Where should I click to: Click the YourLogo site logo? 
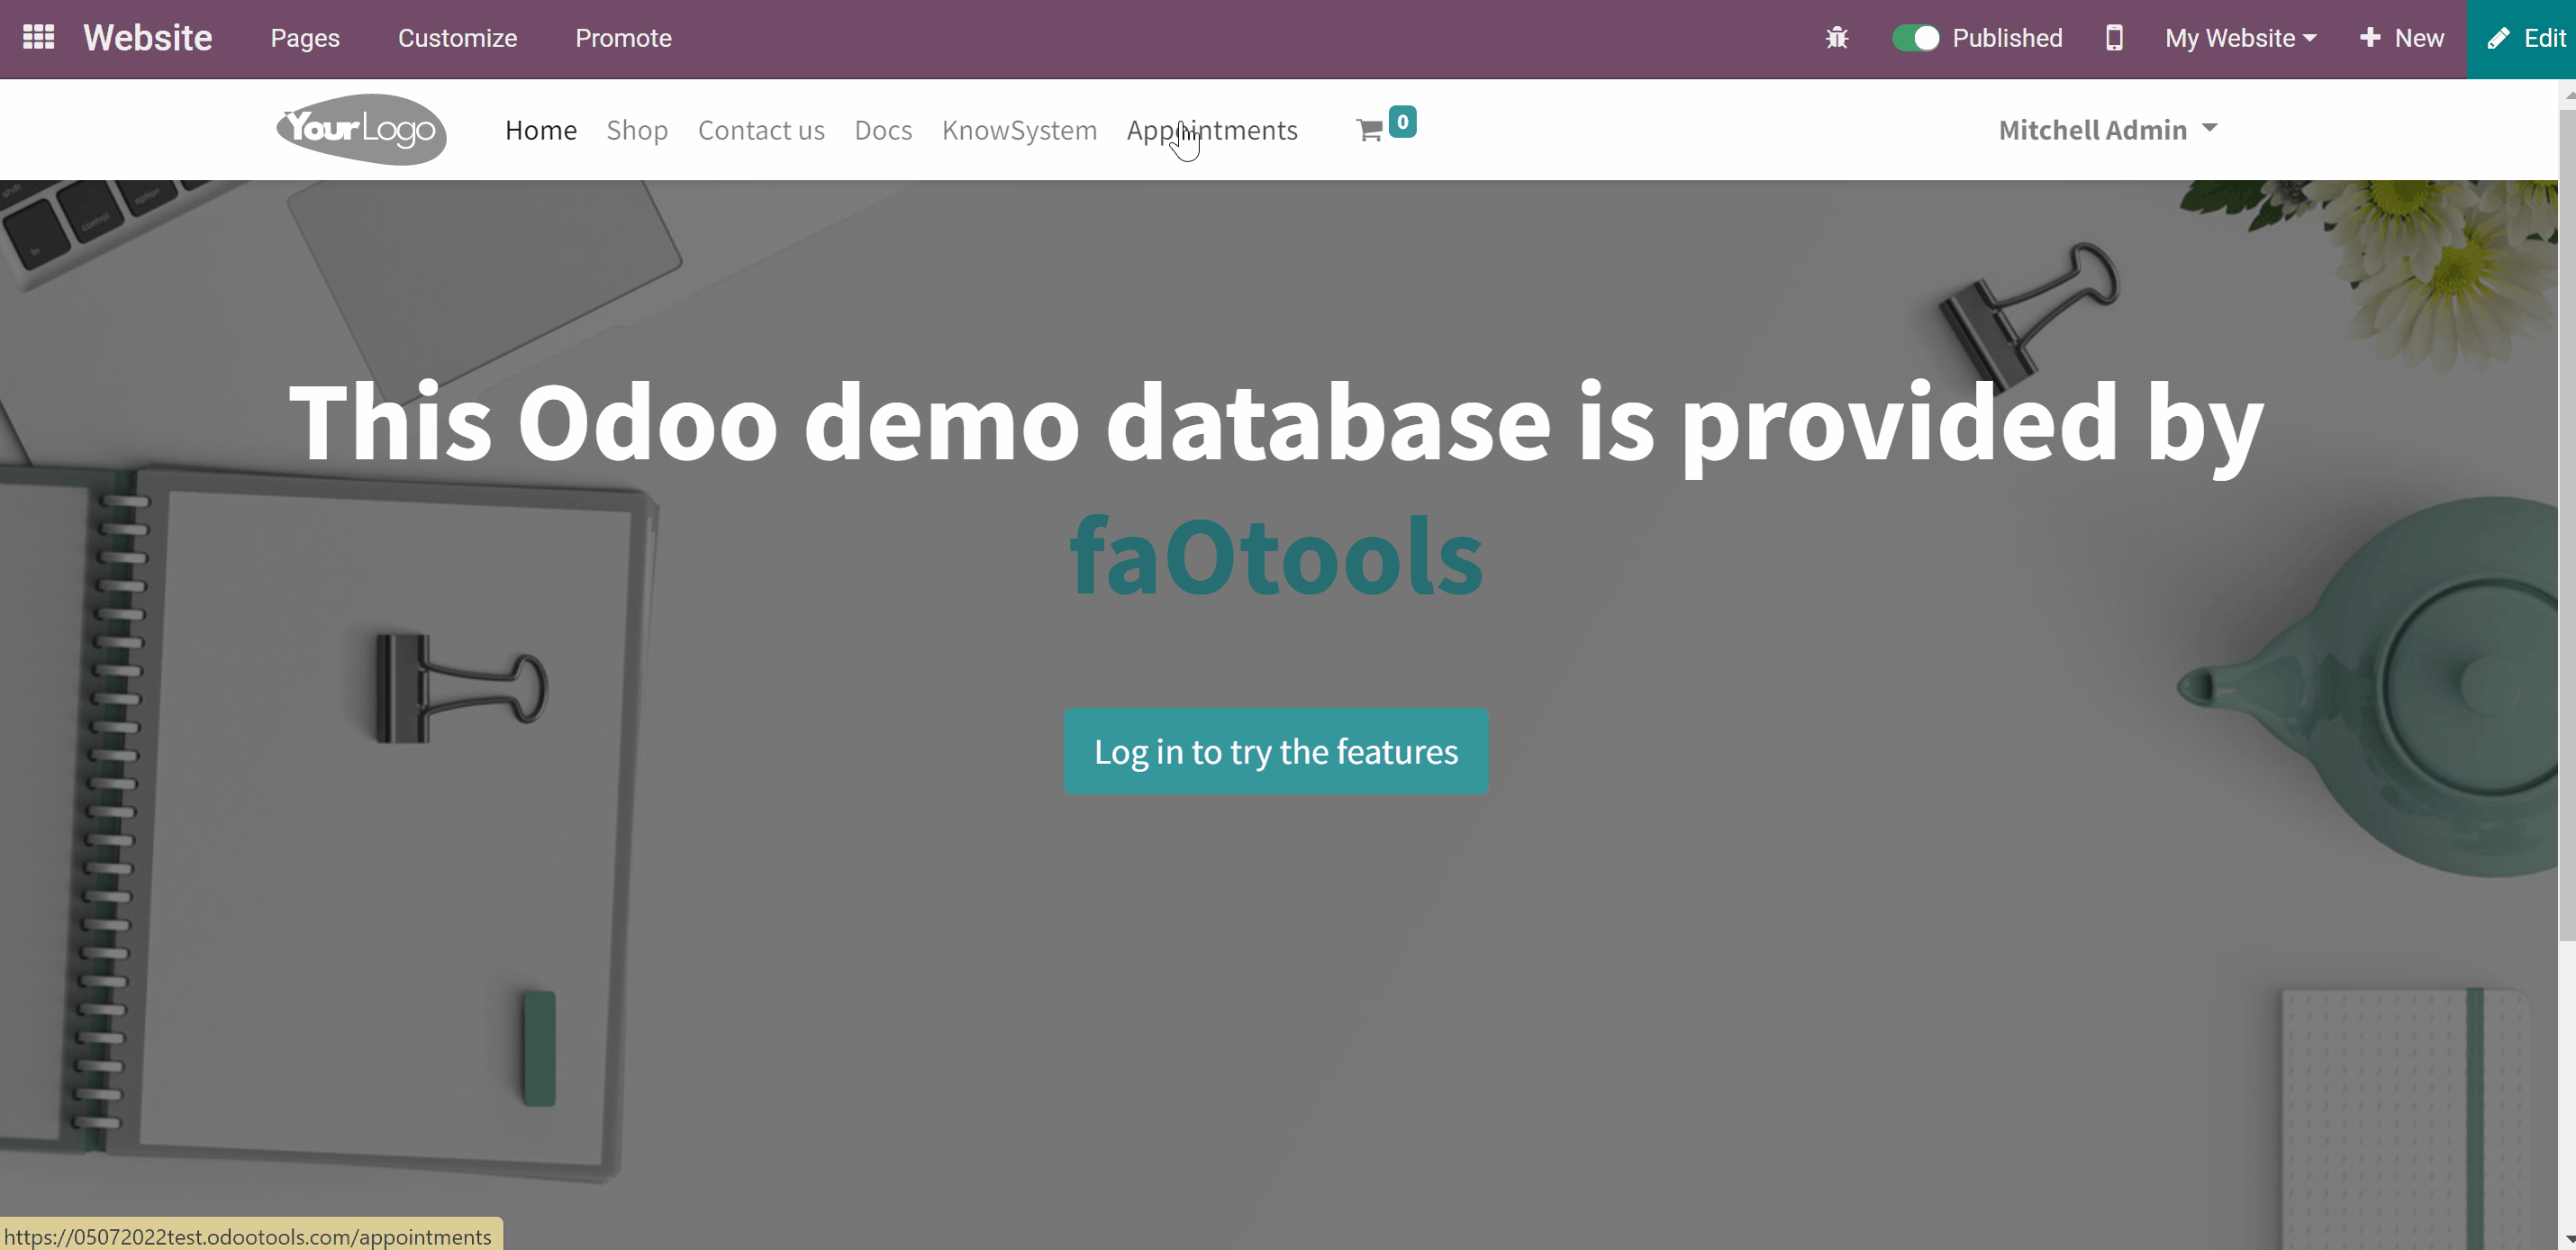pos(361,129)
